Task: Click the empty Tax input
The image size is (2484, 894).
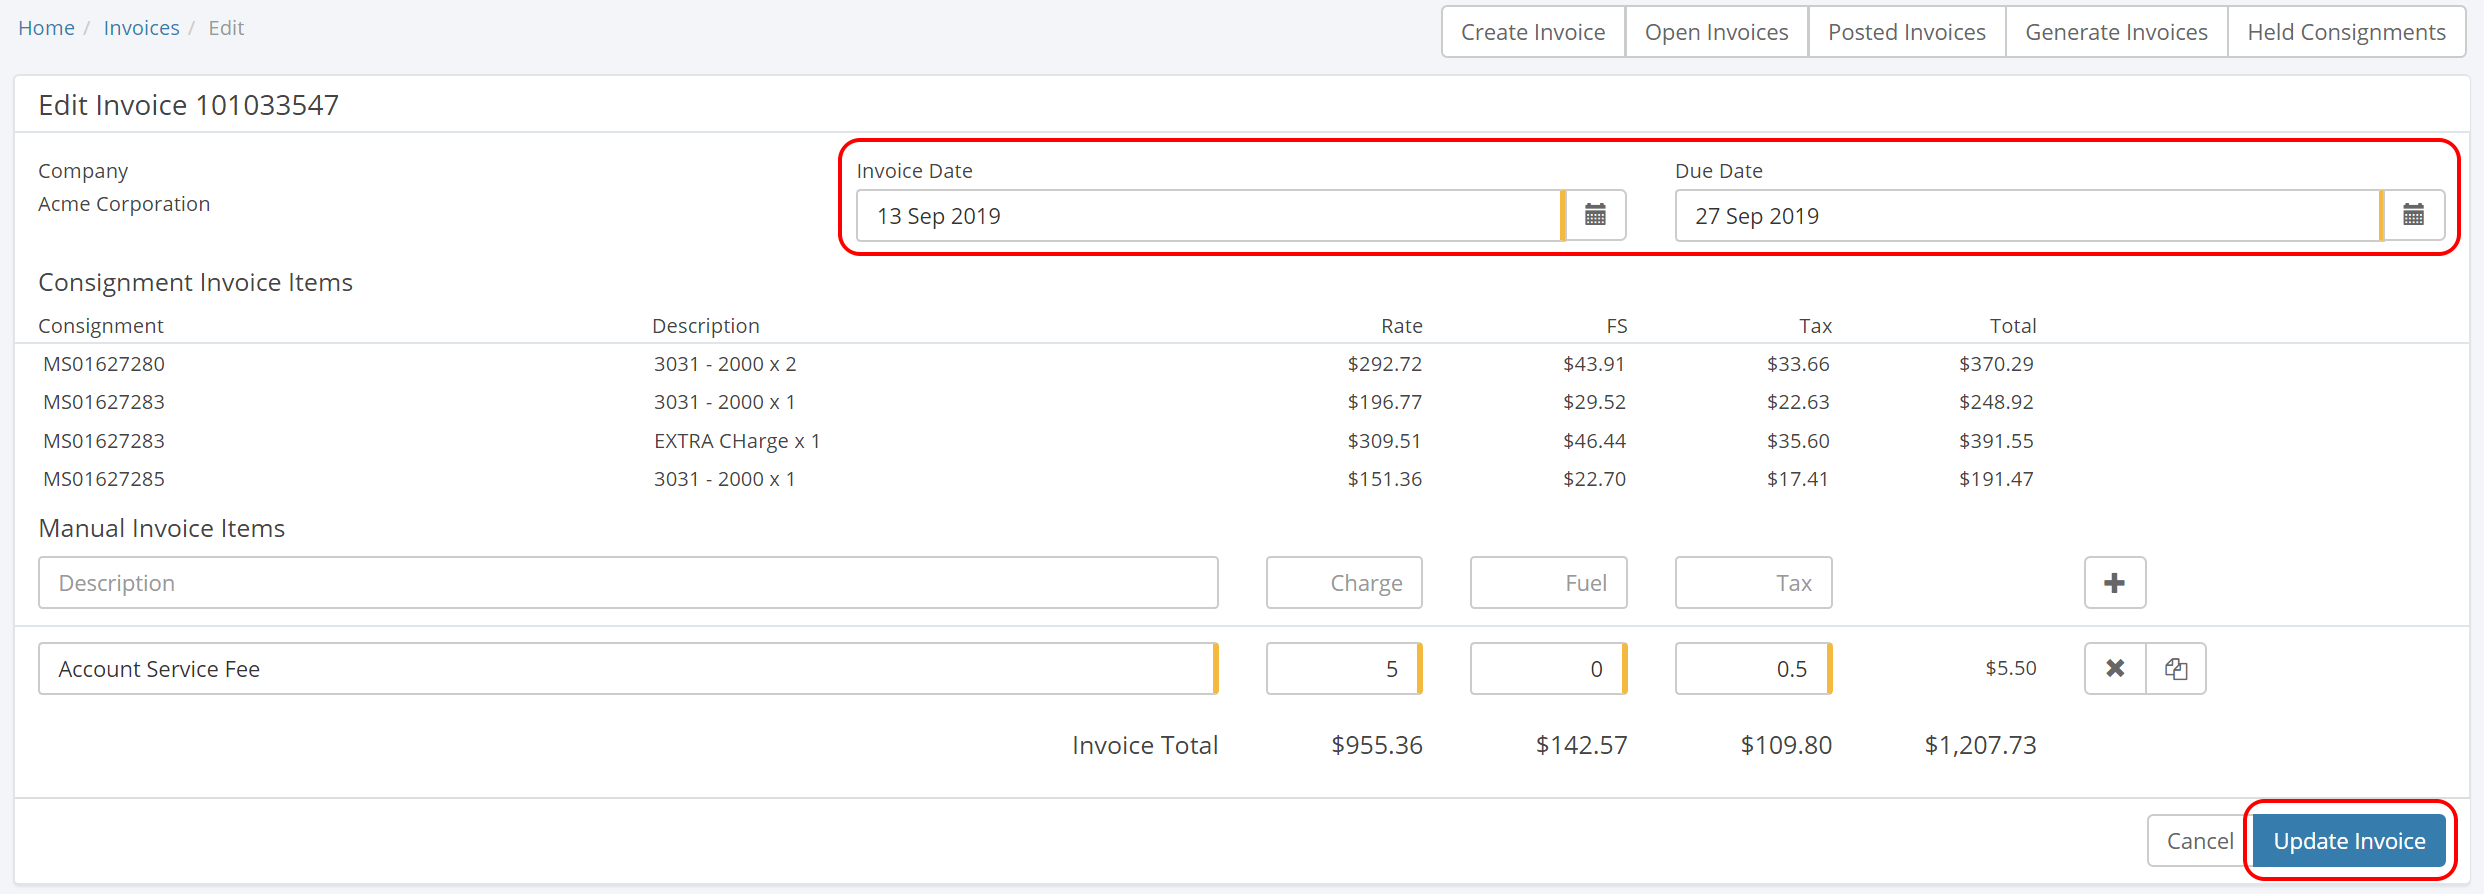Action: point(1753,583)
